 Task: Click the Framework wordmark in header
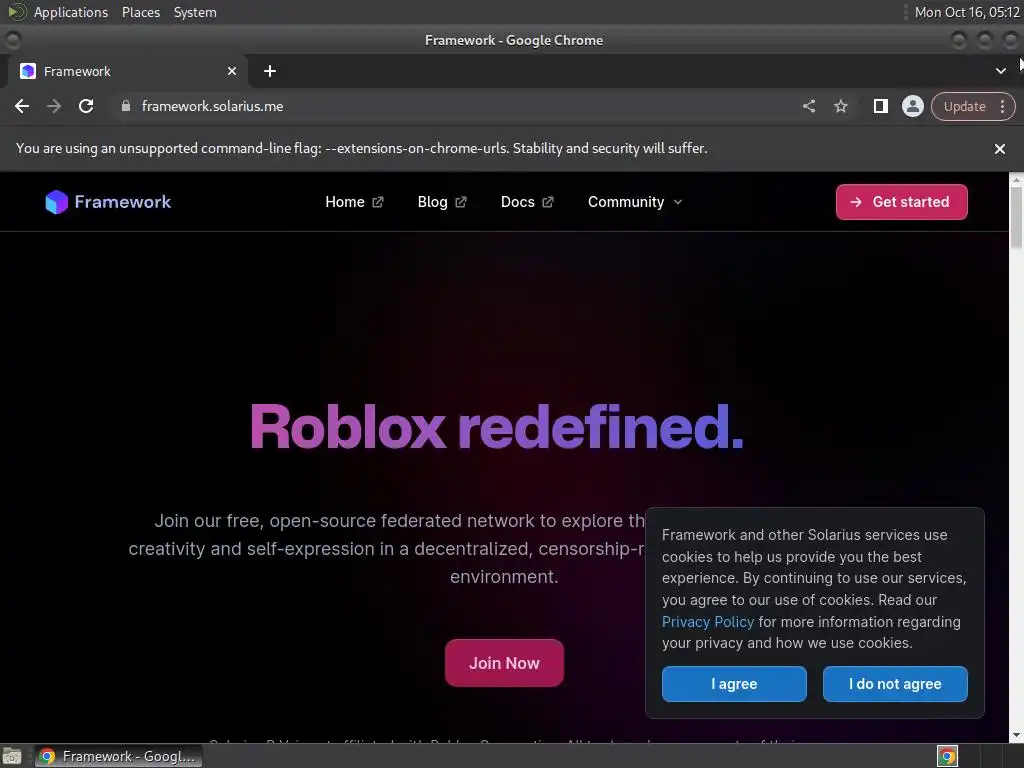click(123, 202)
